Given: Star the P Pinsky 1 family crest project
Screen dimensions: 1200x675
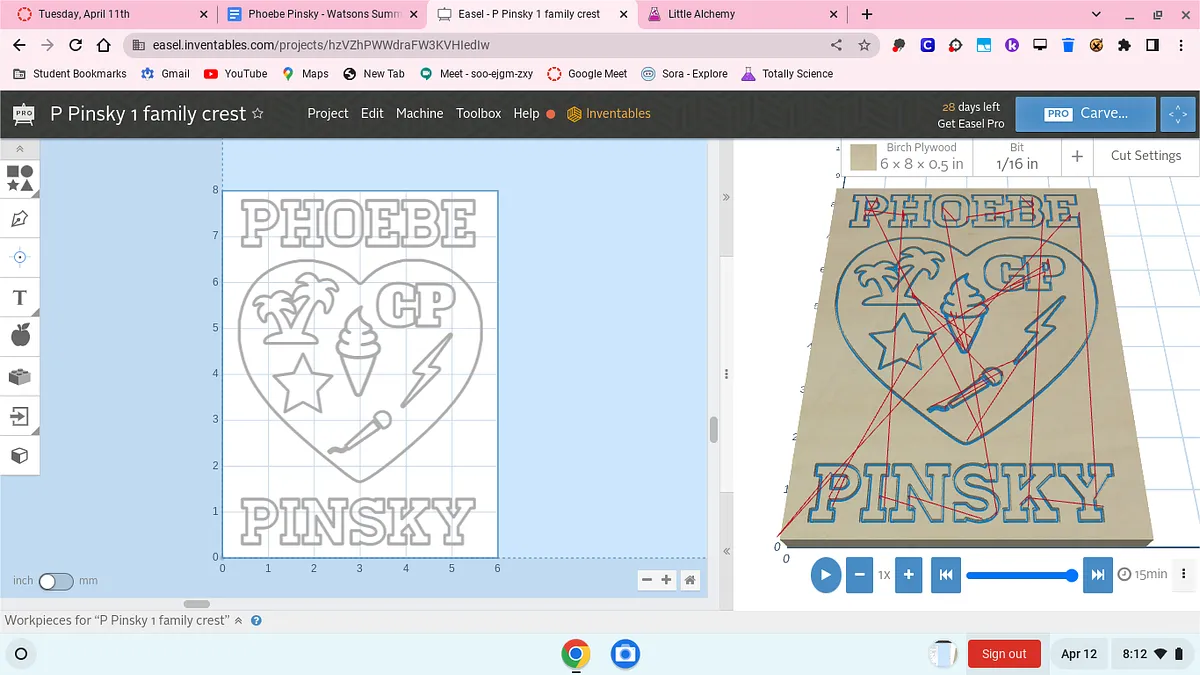Looking at the screenshot, I should point(258,114).
